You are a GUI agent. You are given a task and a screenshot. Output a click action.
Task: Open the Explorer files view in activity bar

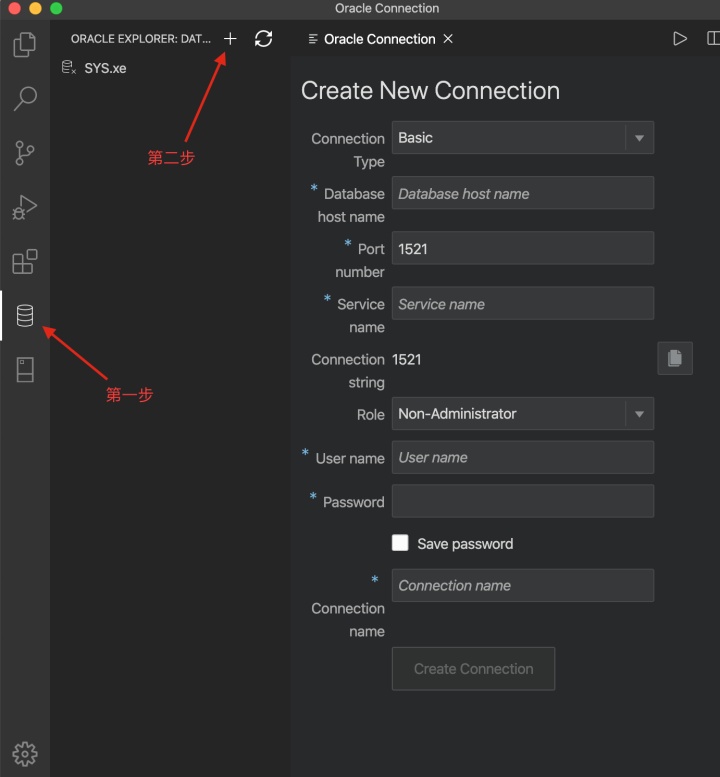pos(24,45)
